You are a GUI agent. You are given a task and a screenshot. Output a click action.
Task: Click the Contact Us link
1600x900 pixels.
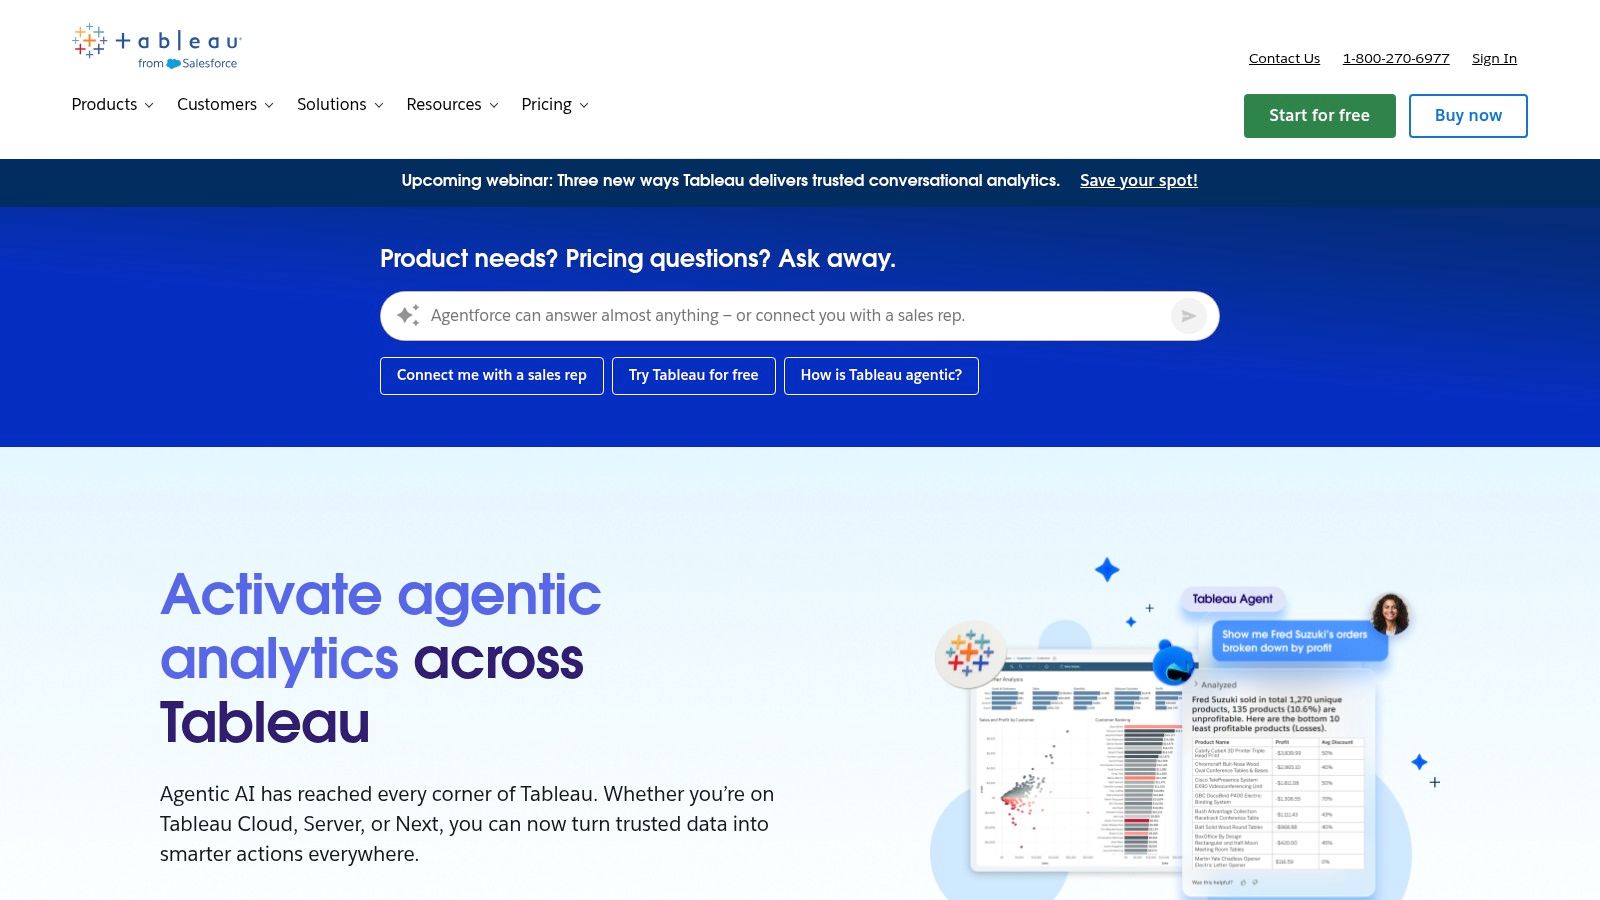coord(1284,59)
